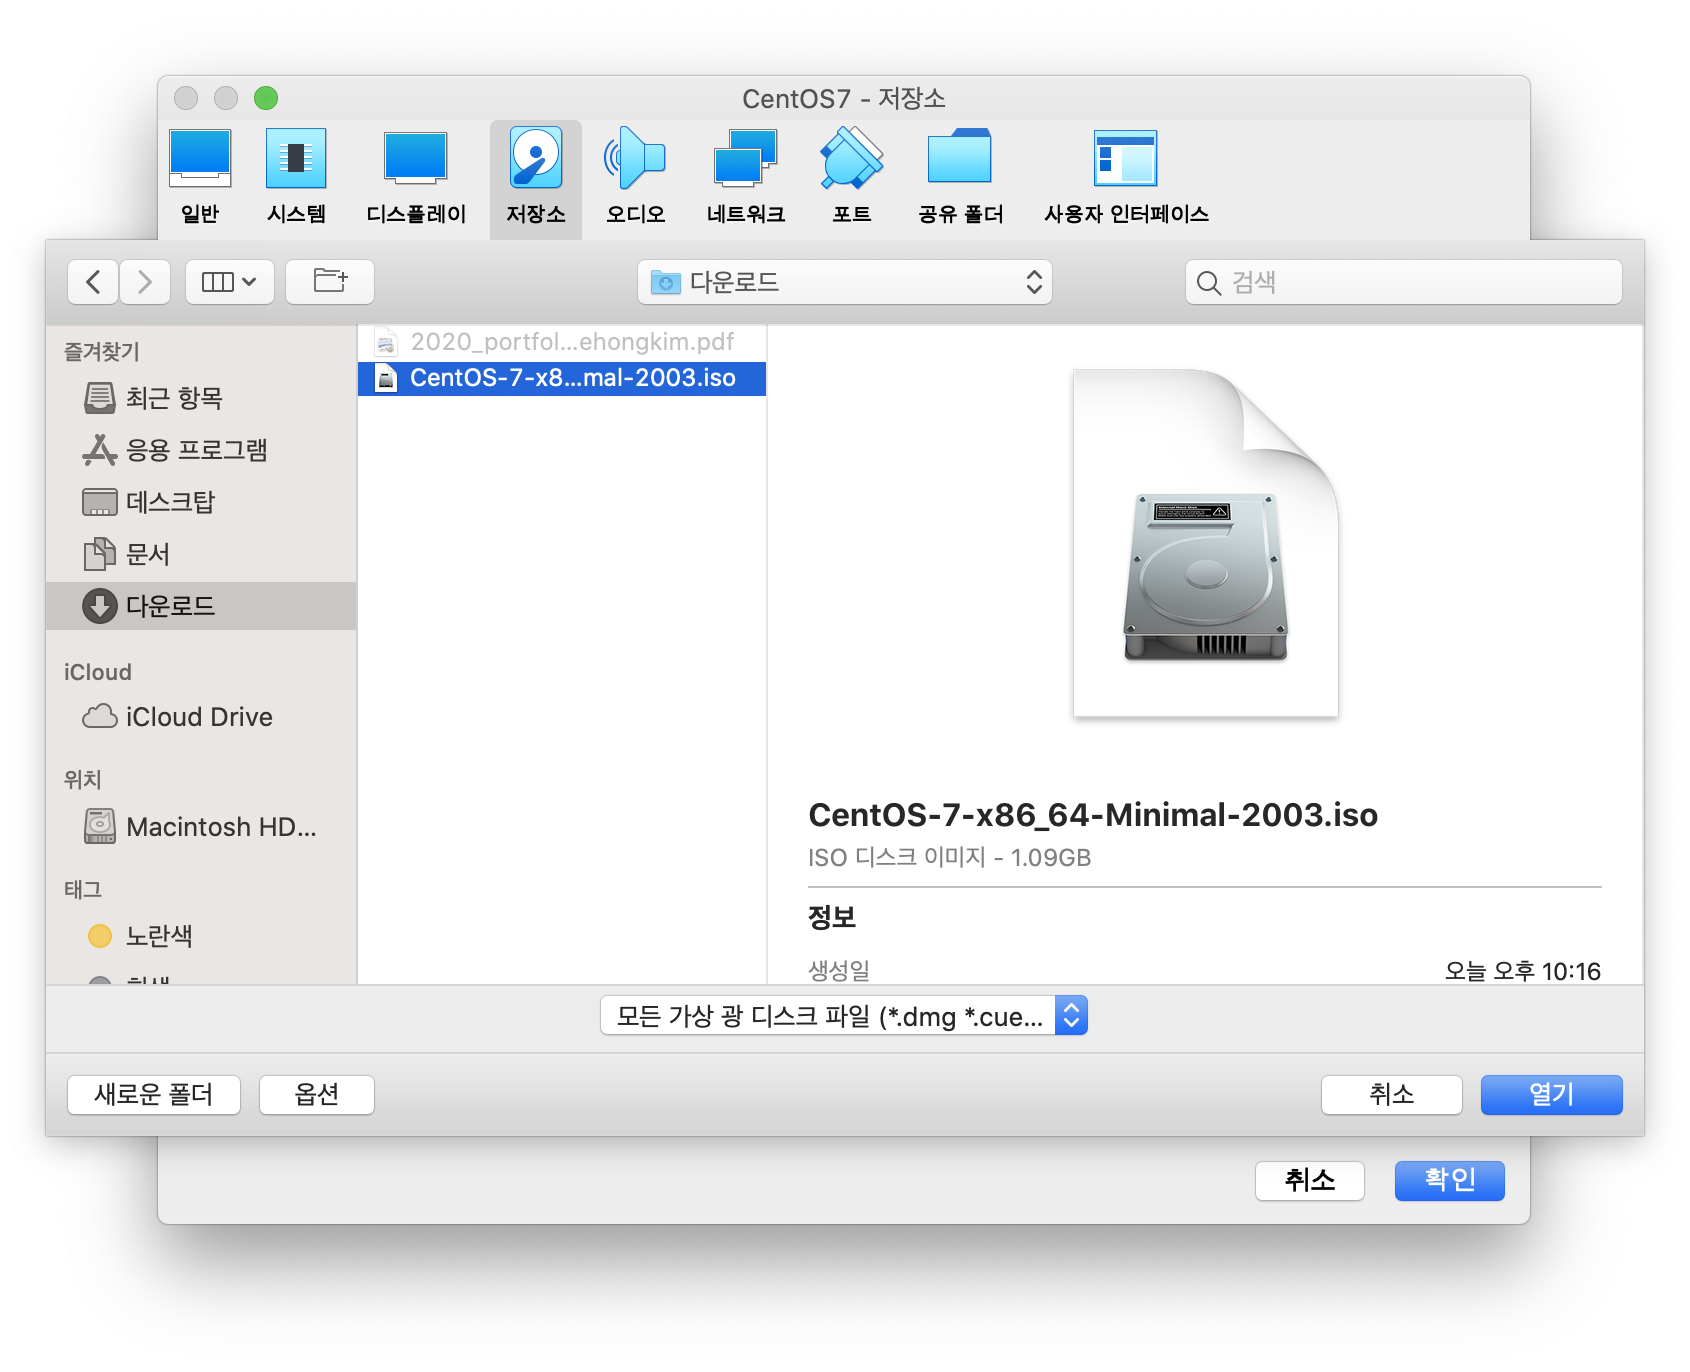Select 최근 항목 in the sidebar
The height and width of the screenshot is (1372, 1690).
tap(201, 398)
